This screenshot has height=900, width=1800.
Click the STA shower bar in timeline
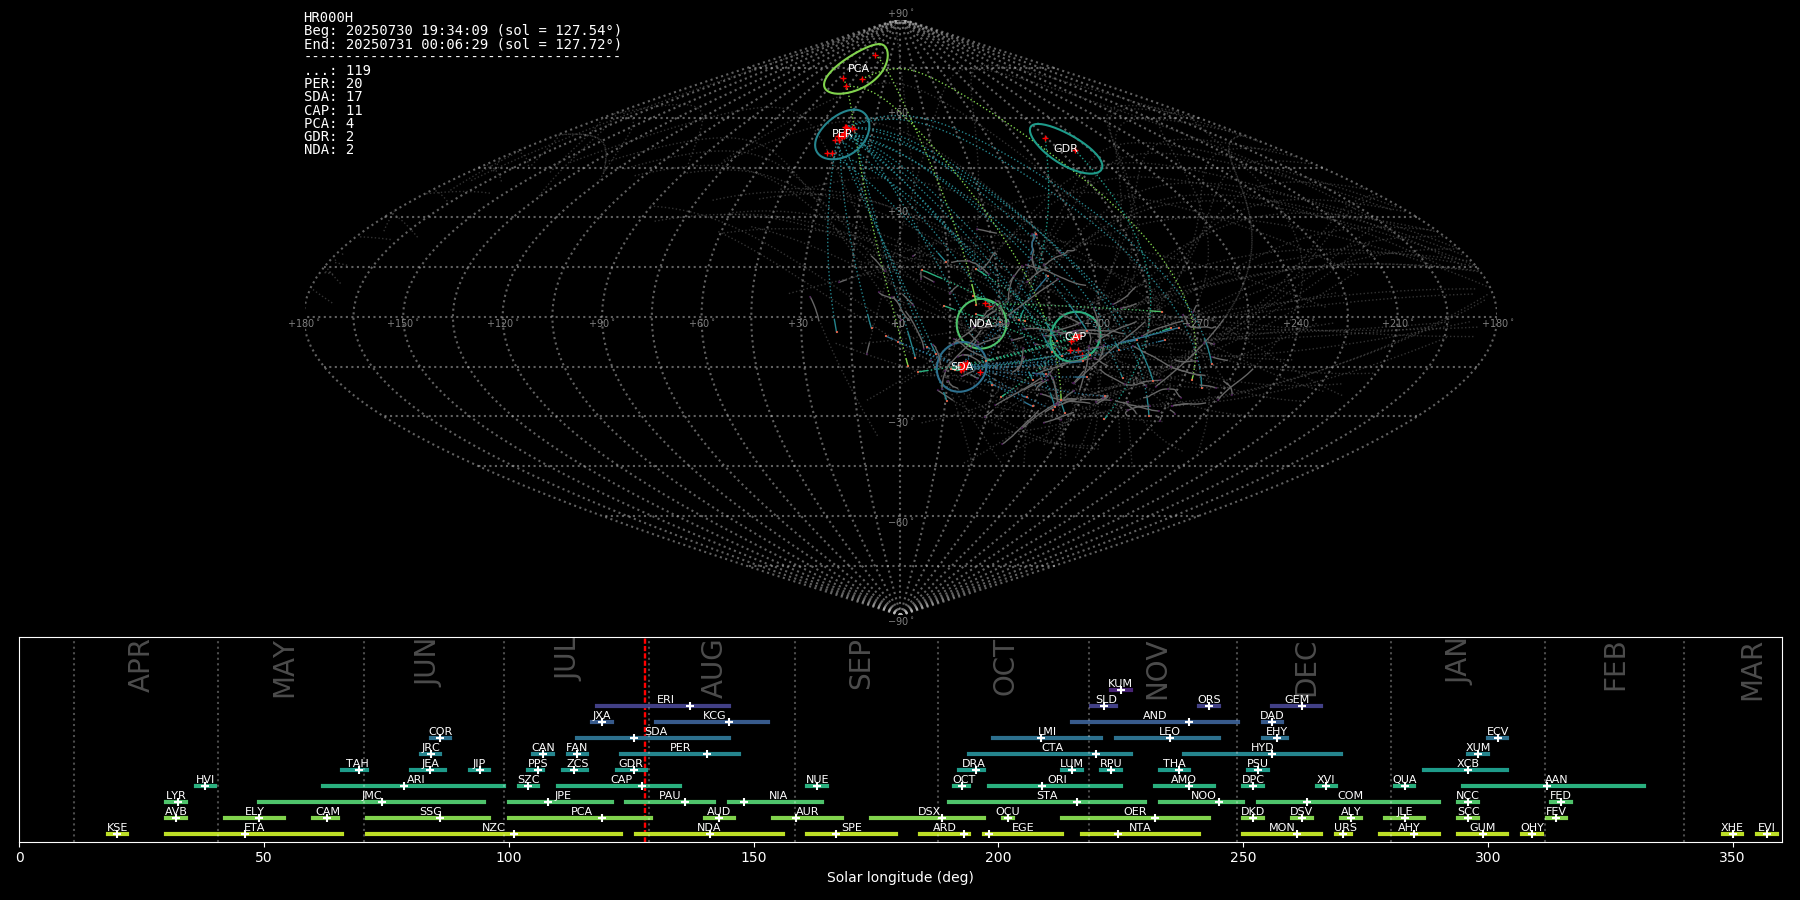1047,802
